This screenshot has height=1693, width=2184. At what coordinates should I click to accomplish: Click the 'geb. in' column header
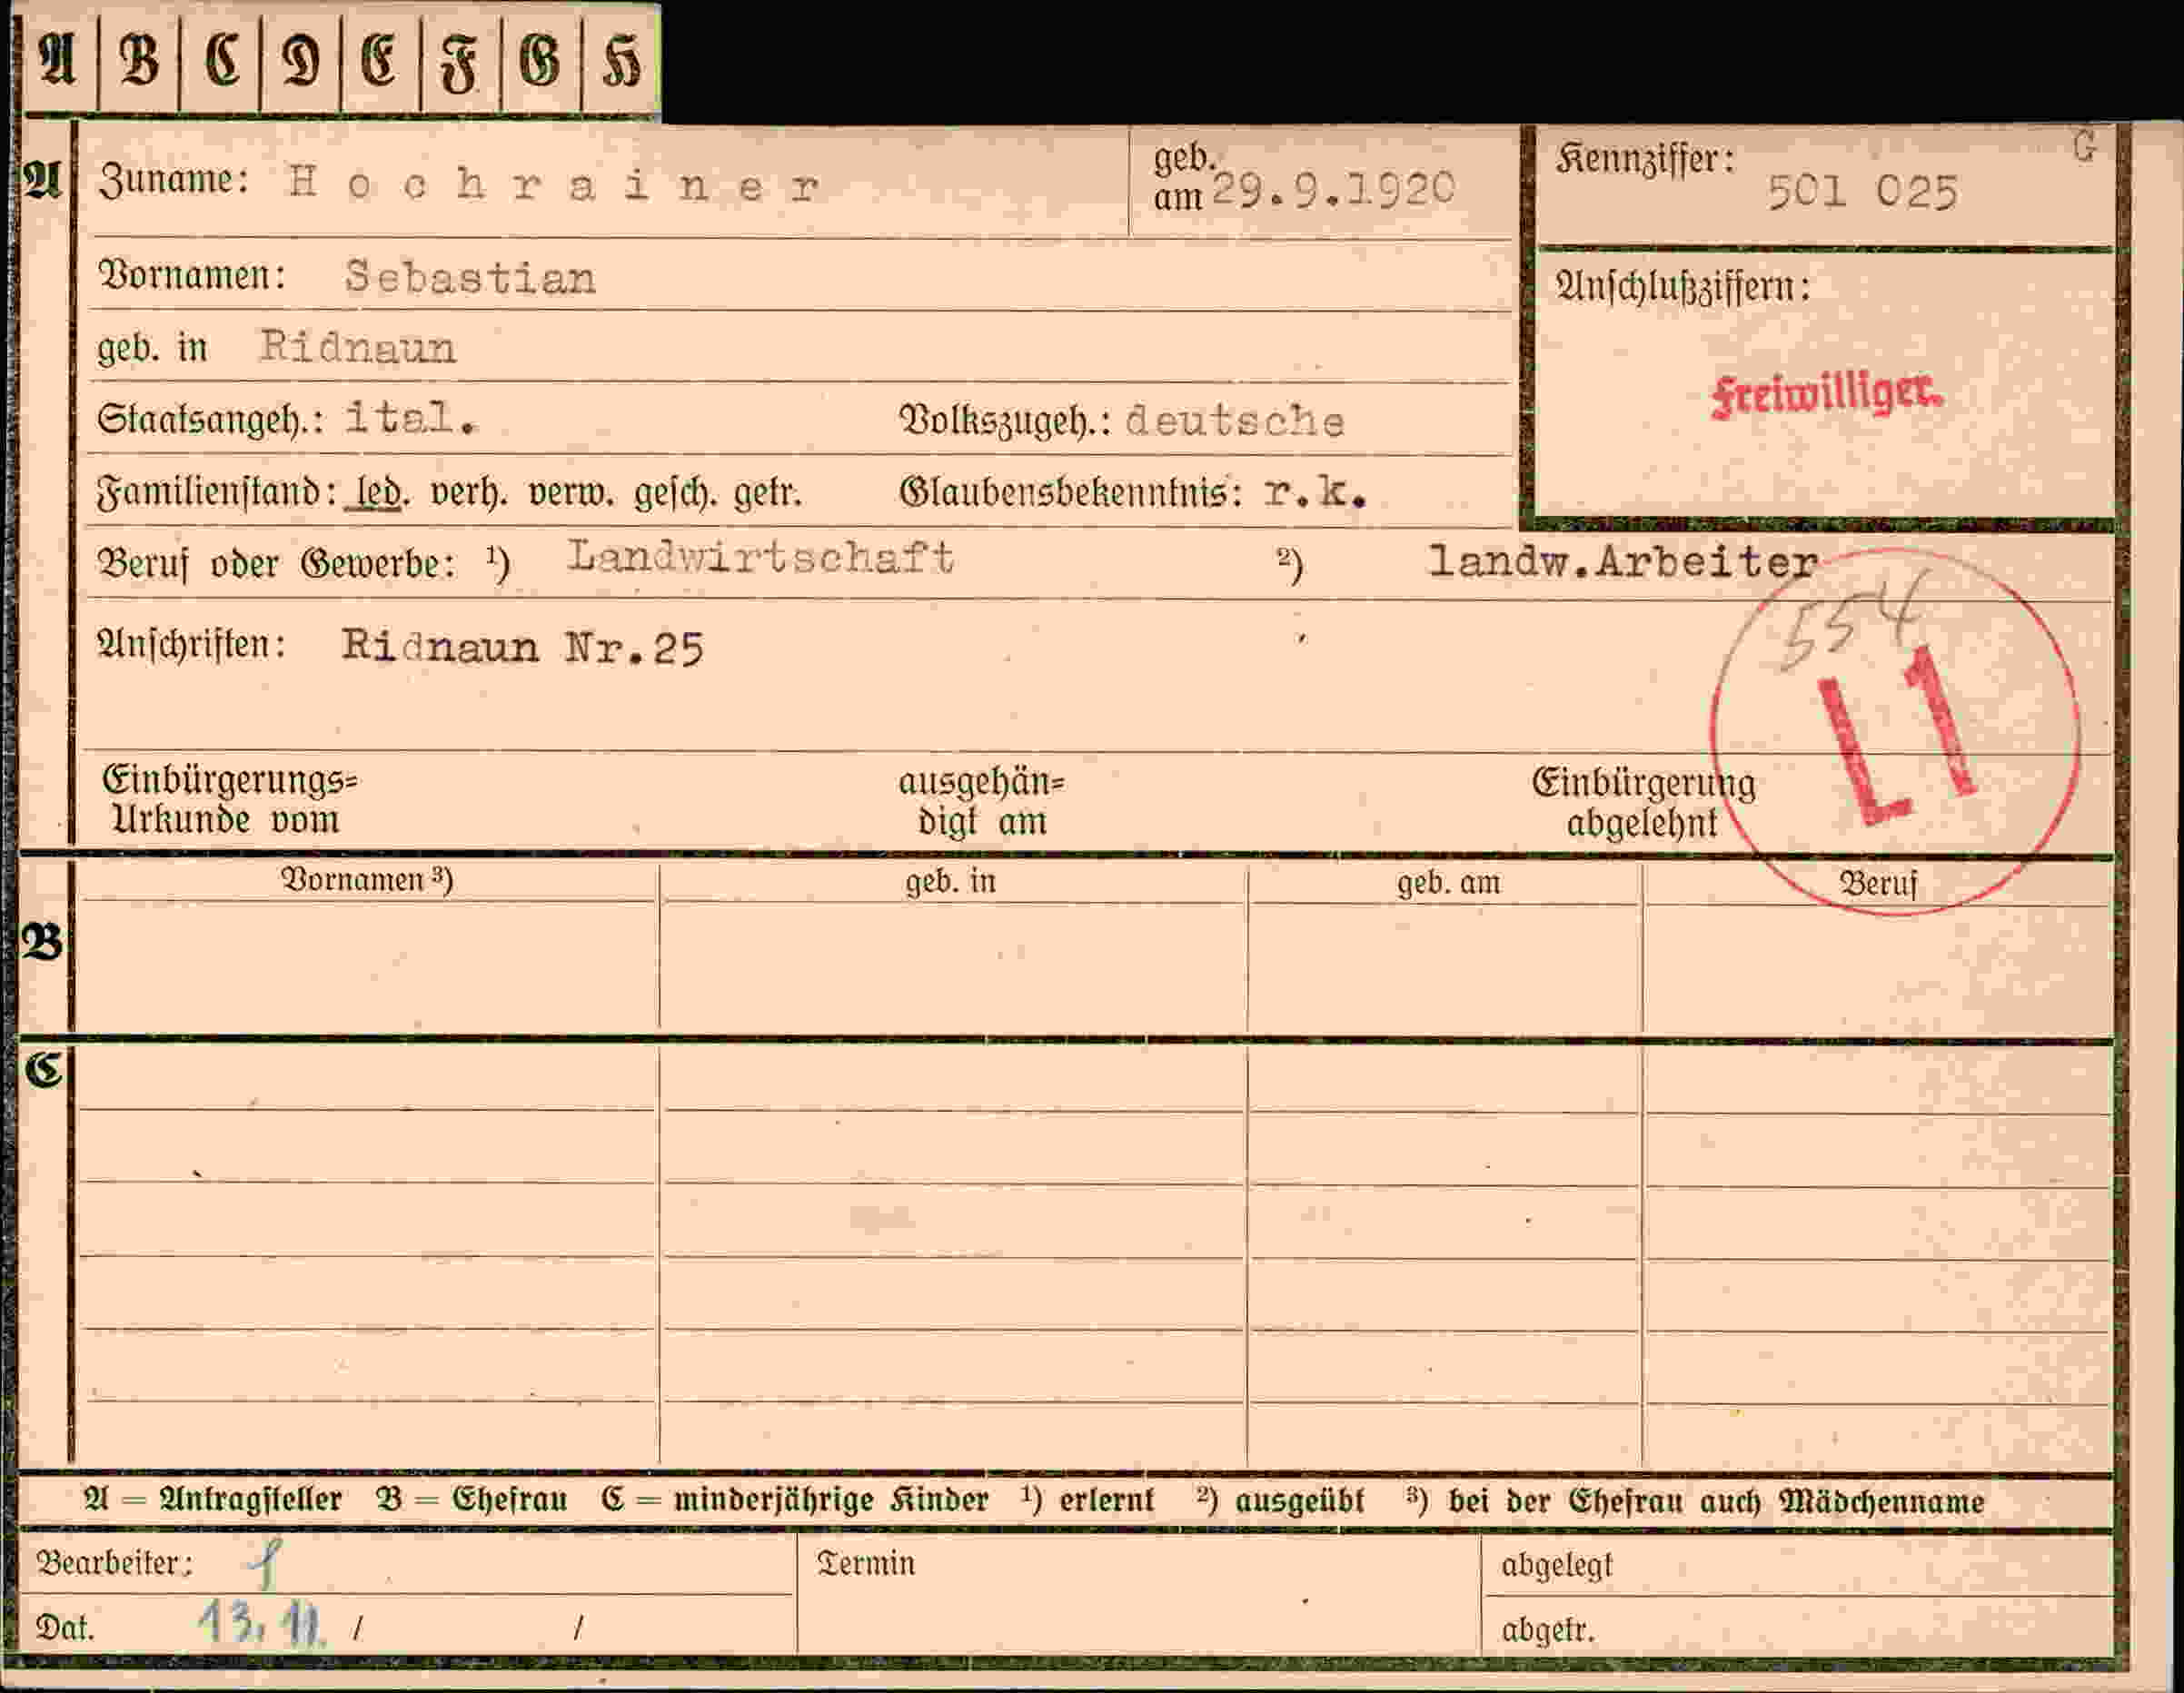[950, 882]
